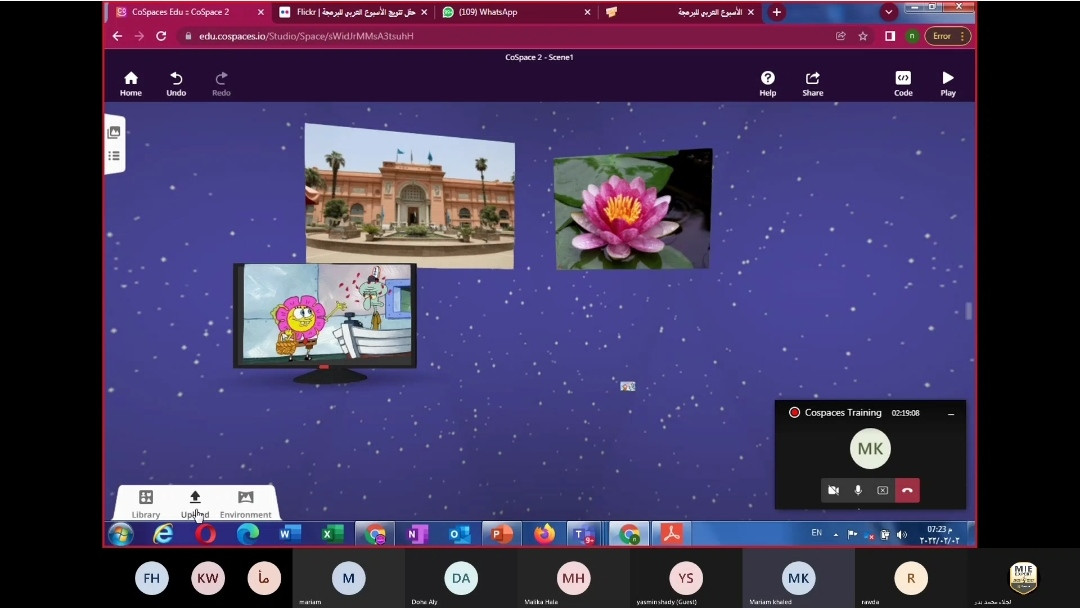Close the Flickr browser tab

pyautogui.click(x=424, y=12)
